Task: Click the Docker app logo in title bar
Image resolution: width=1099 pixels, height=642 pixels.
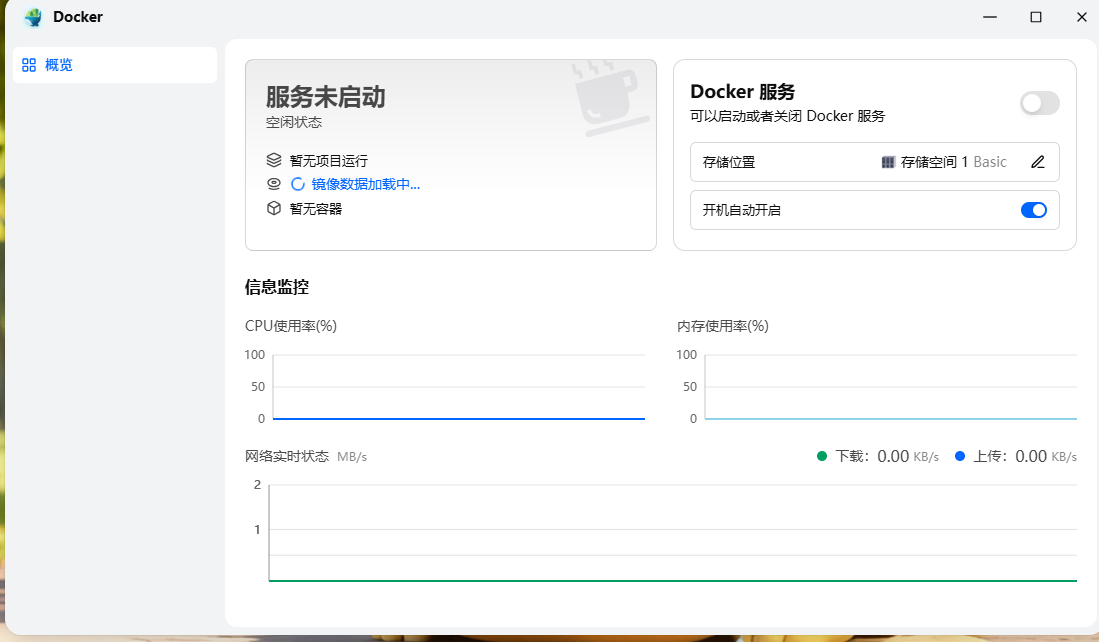Action: tap(33, 17)
